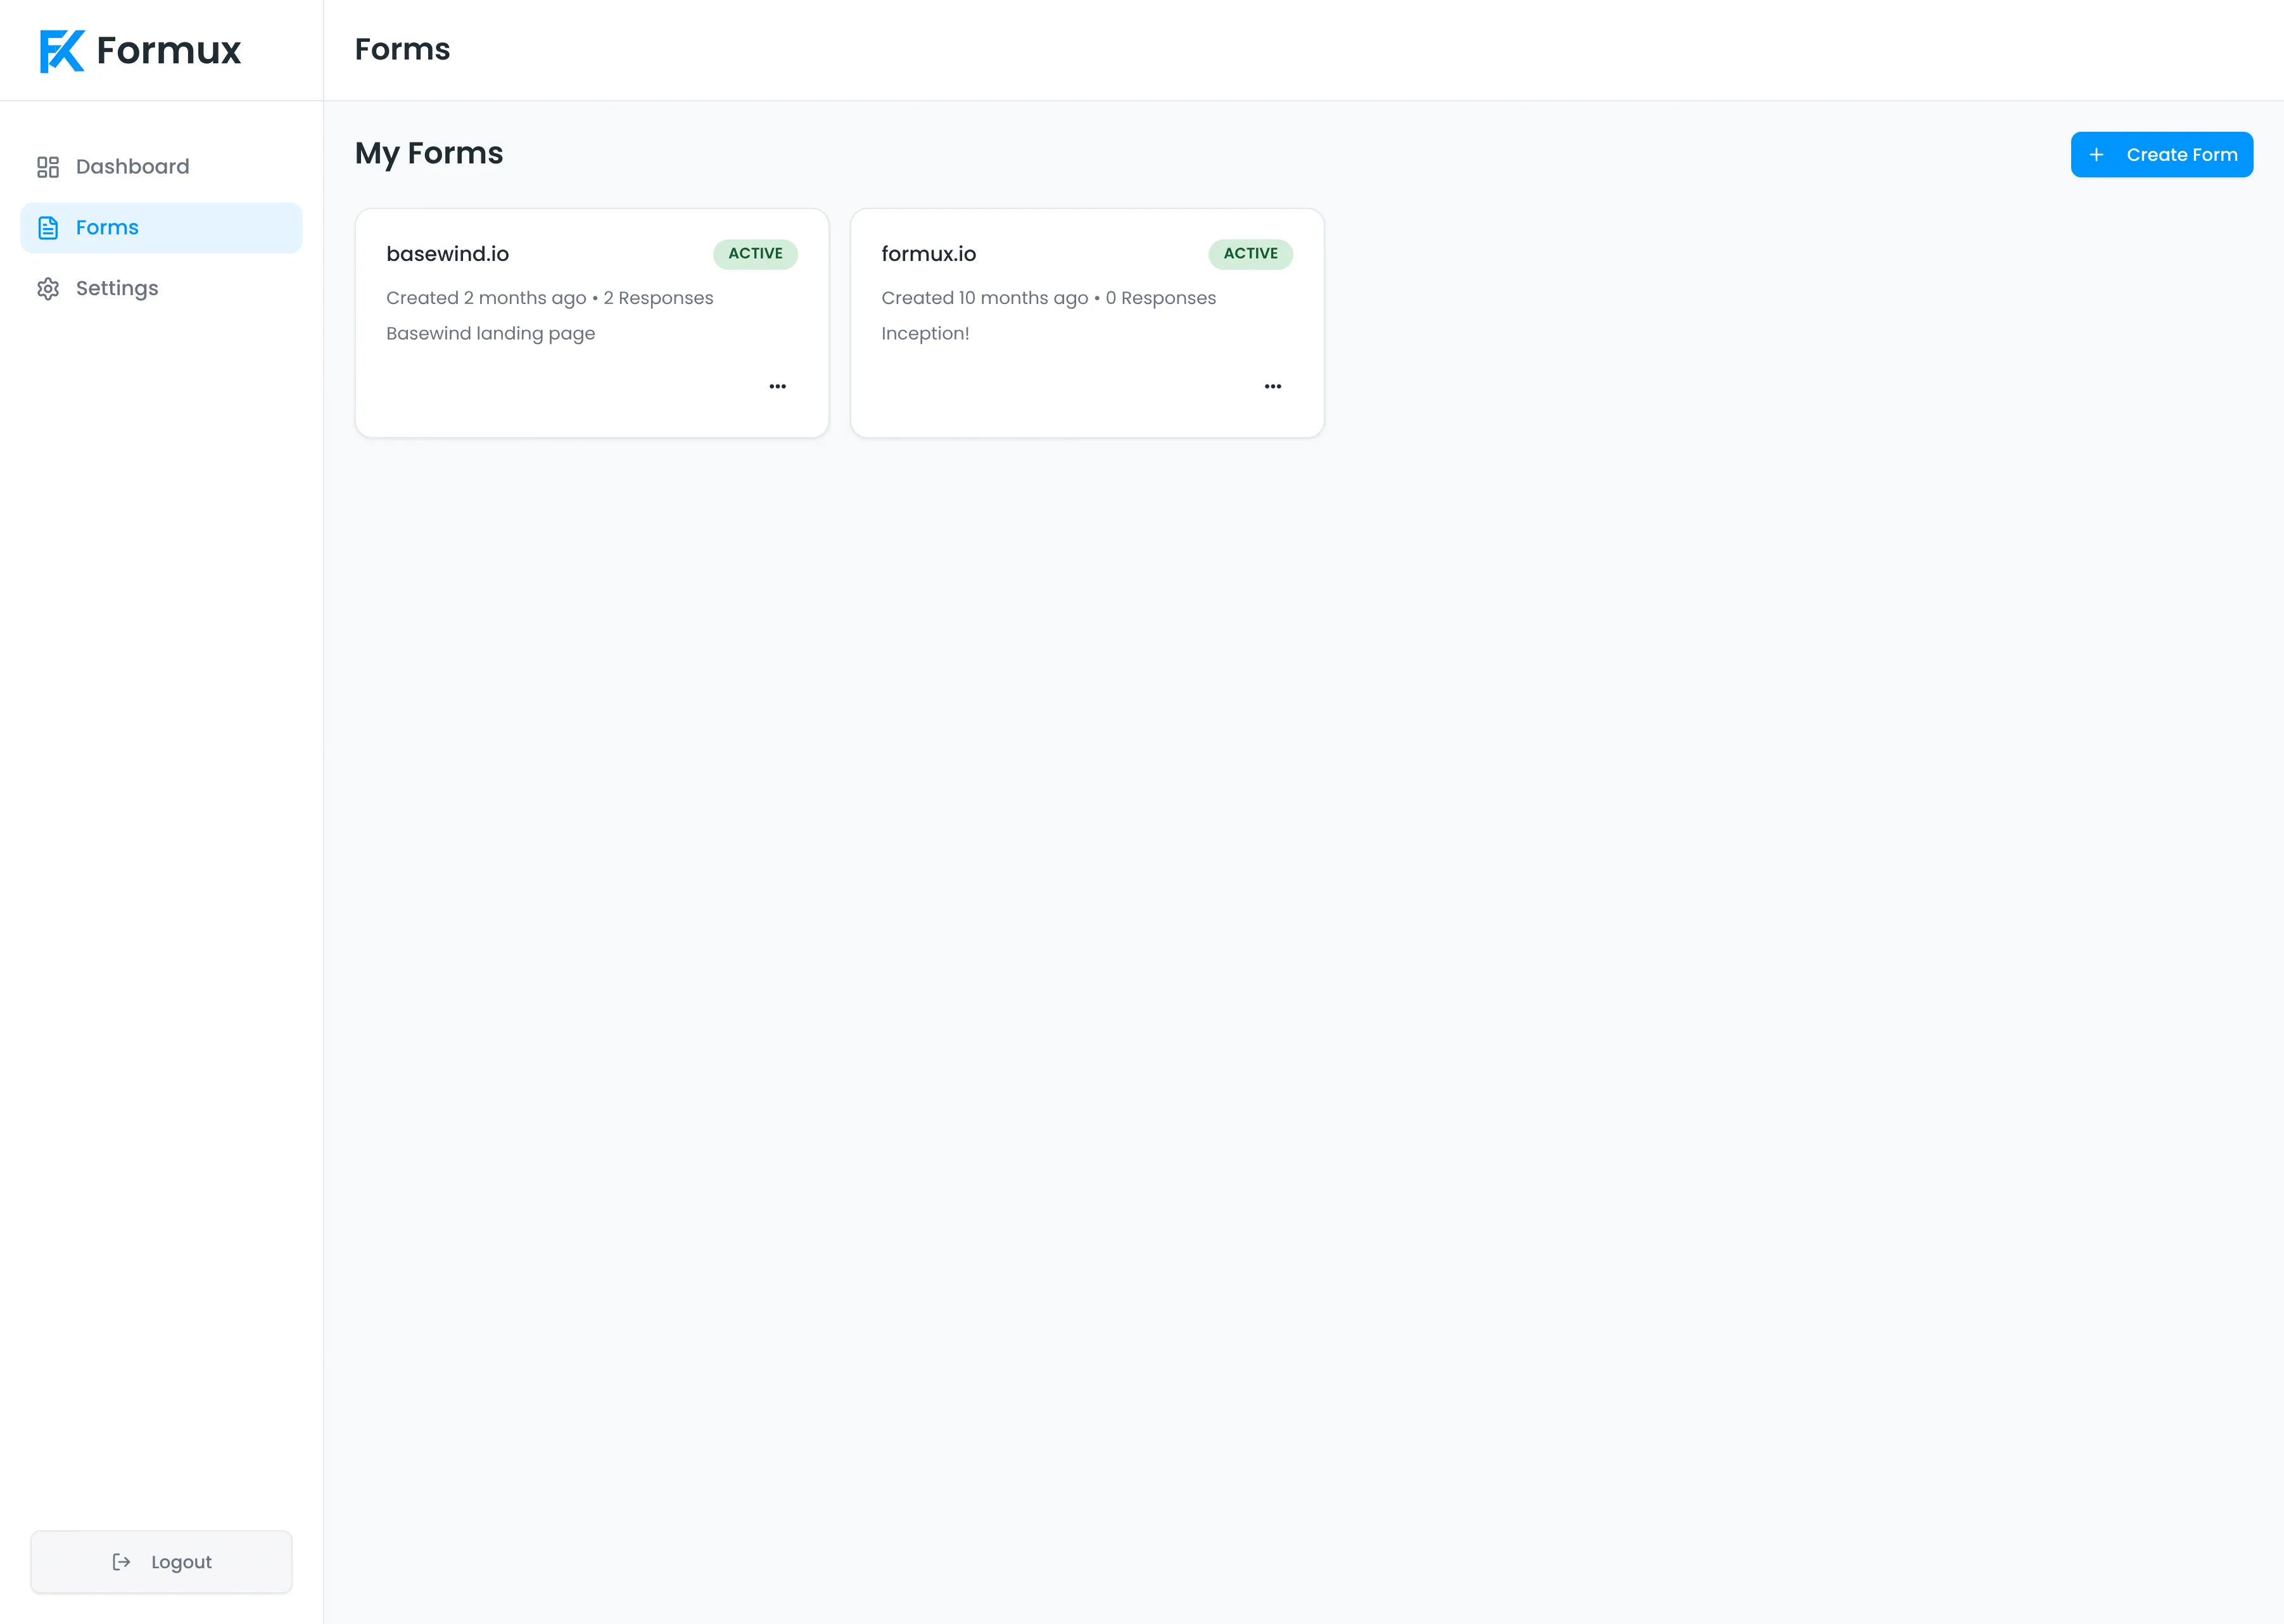
Task: Click the Logout button
Action: [x=161, y=1562]
